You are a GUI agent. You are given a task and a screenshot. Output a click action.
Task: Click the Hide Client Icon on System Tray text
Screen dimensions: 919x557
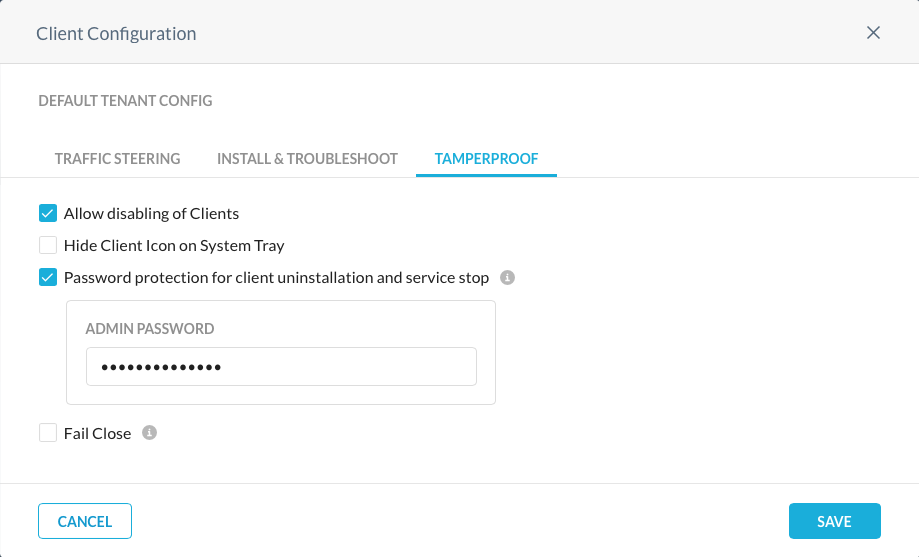coord(174,245)
